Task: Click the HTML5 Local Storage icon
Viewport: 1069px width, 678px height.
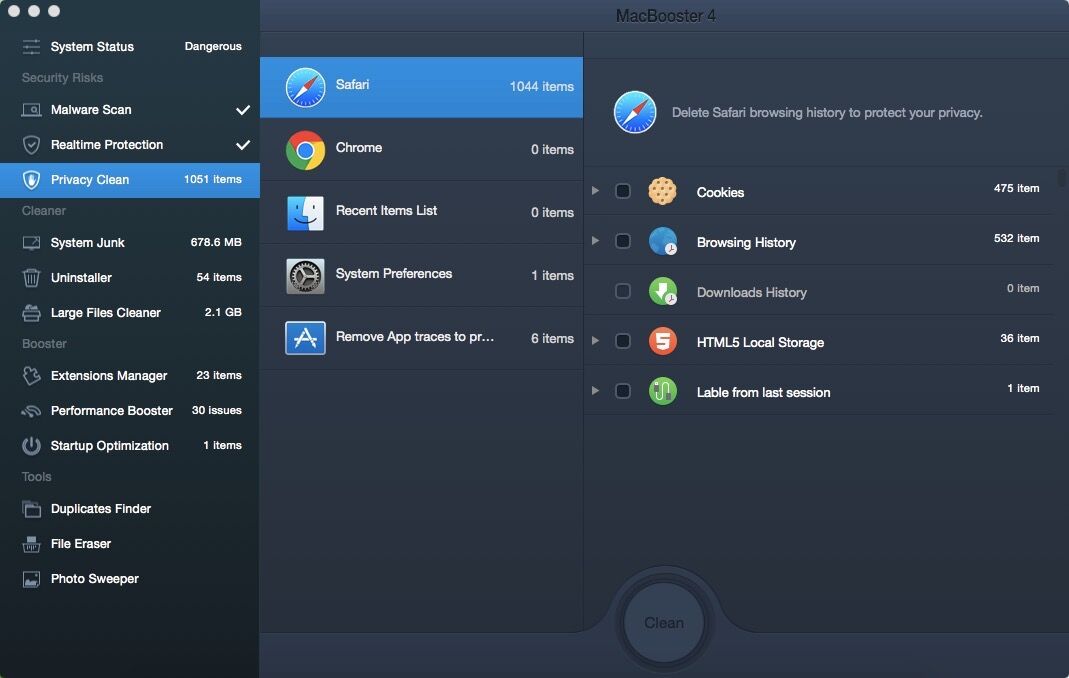Action: [662, 341]
